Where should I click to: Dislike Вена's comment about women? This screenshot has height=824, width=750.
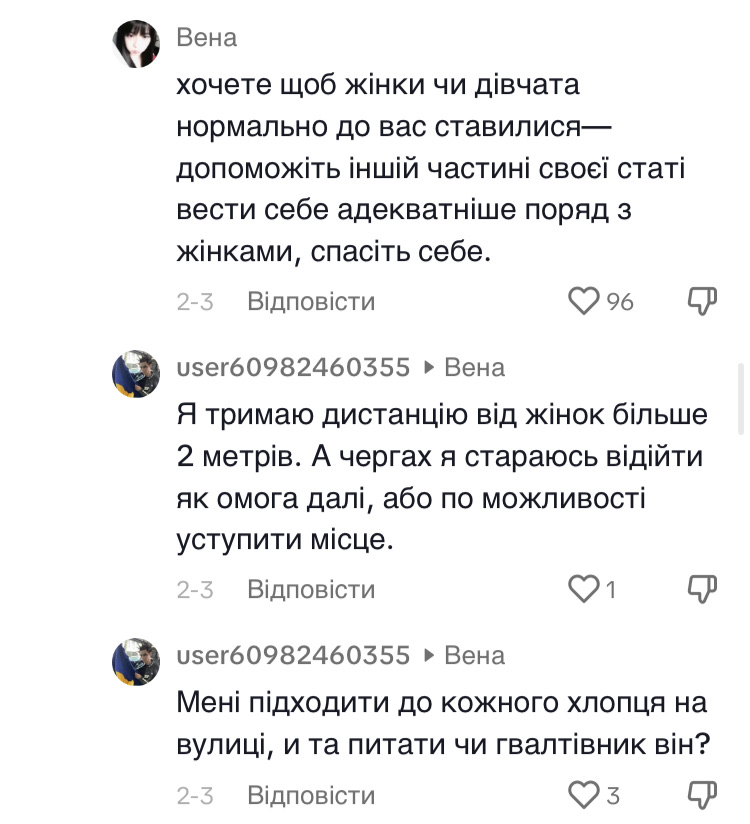(x=703, y=301)
